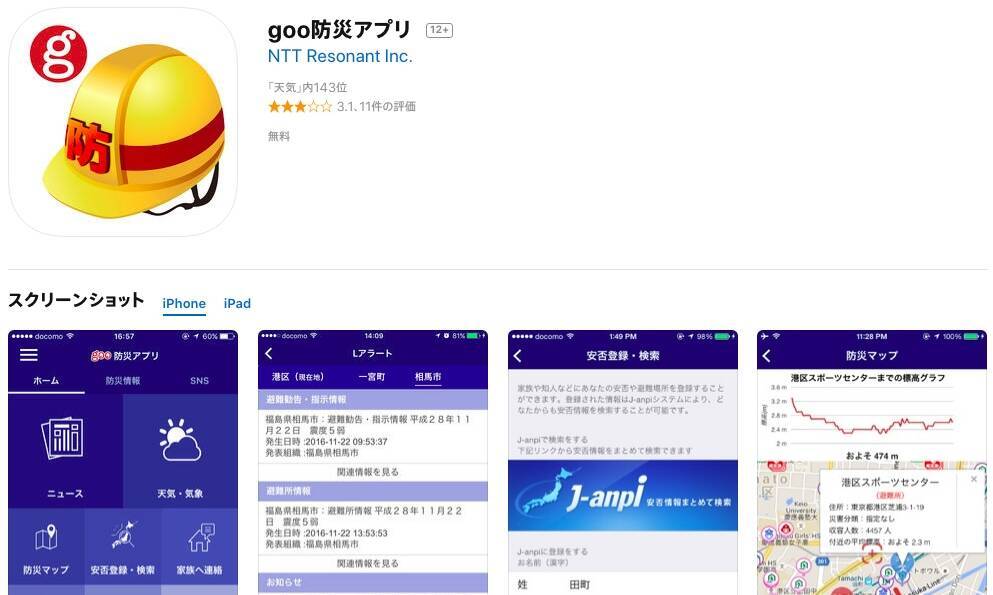Click the 港区スポーツセンターまでの標高グラフ title
The height and width of the screenshot is (595, 993).
pyautogui.click(x=868, y=378)
